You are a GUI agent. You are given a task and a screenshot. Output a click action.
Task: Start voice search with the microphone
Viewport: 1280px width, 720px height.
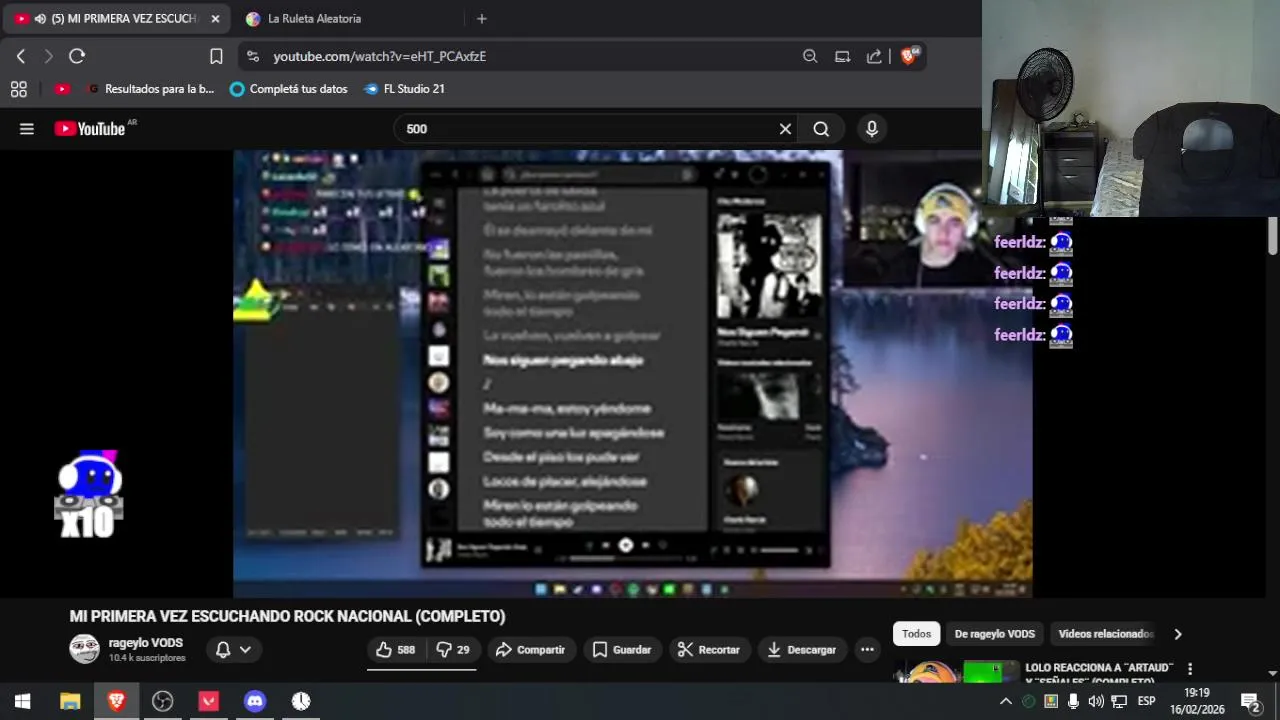pyautogui.click(x=872, y=129)
